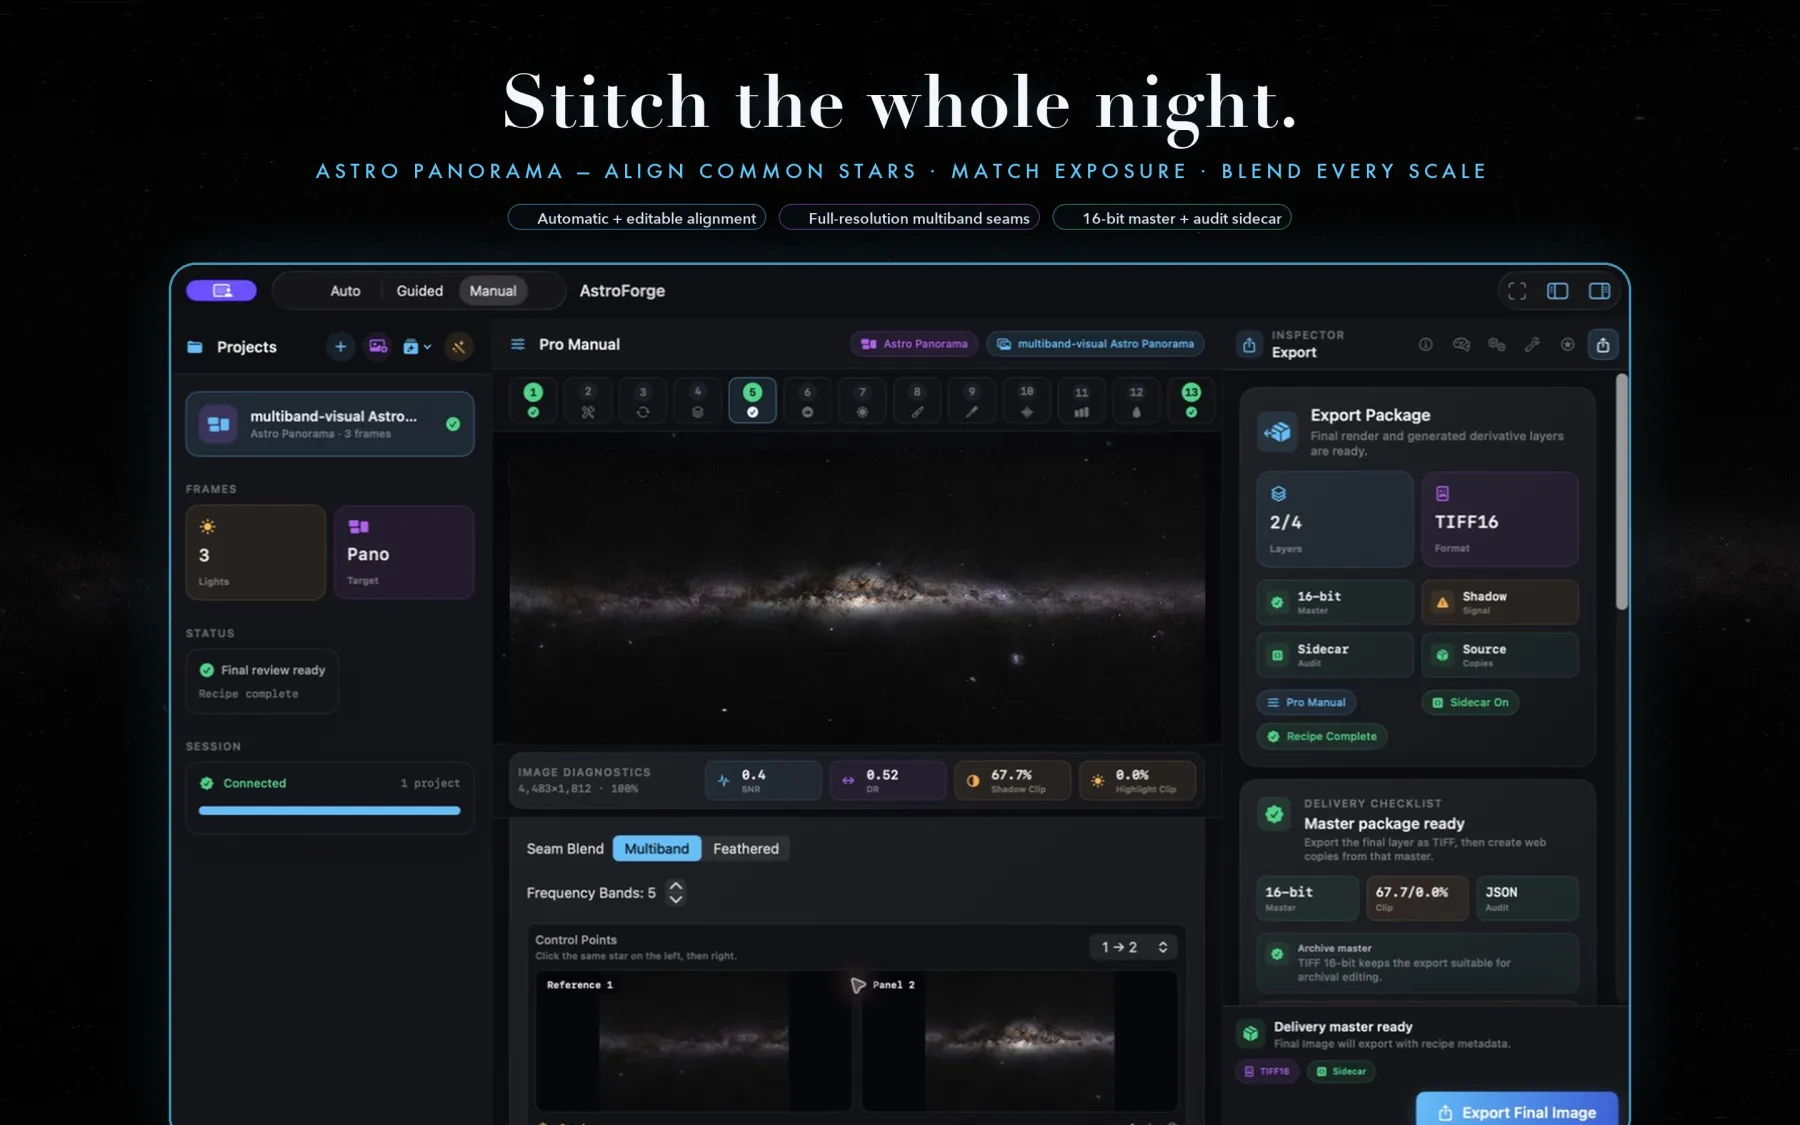
Task: Click the TIFF16 Format card
Action: coord(1500,520)
